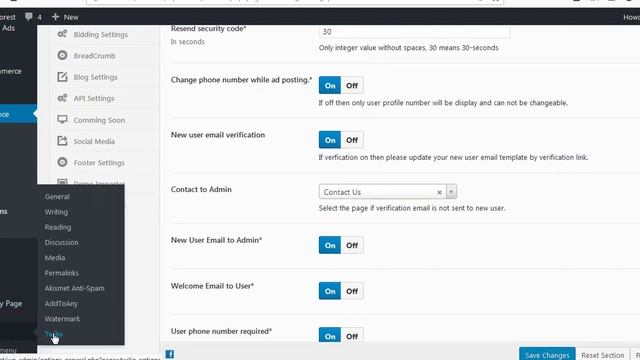Open Permalinks settings submenu item
The image size is (640, 360).
61,273
